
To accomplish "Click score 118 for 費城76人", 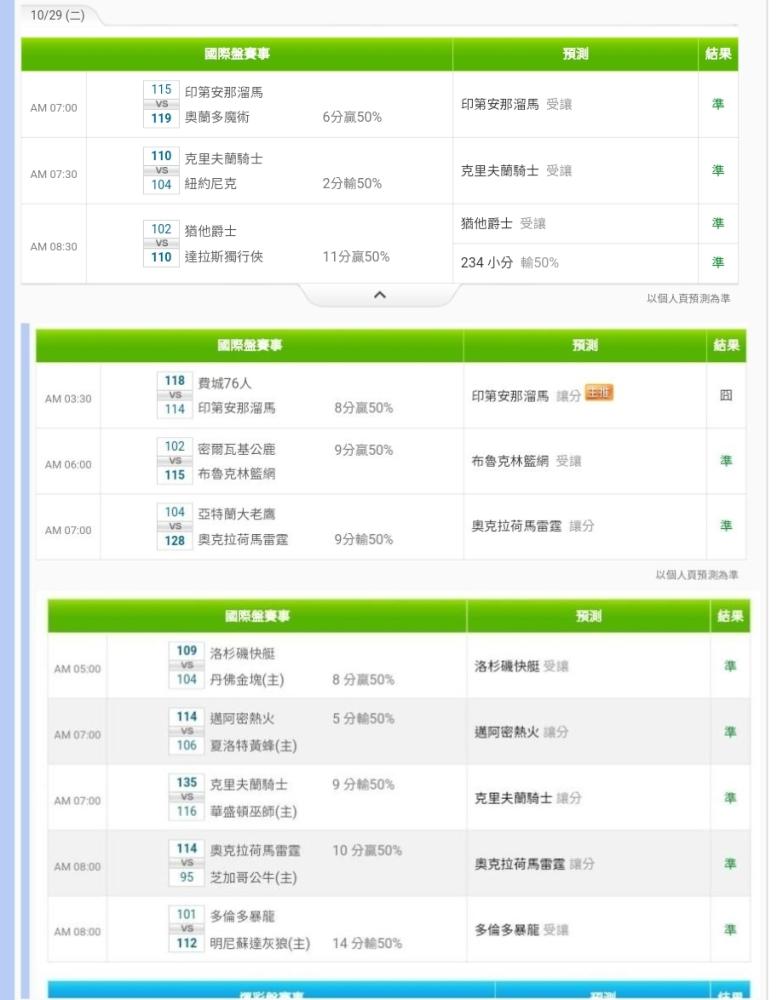I will [x=175, y=381].
